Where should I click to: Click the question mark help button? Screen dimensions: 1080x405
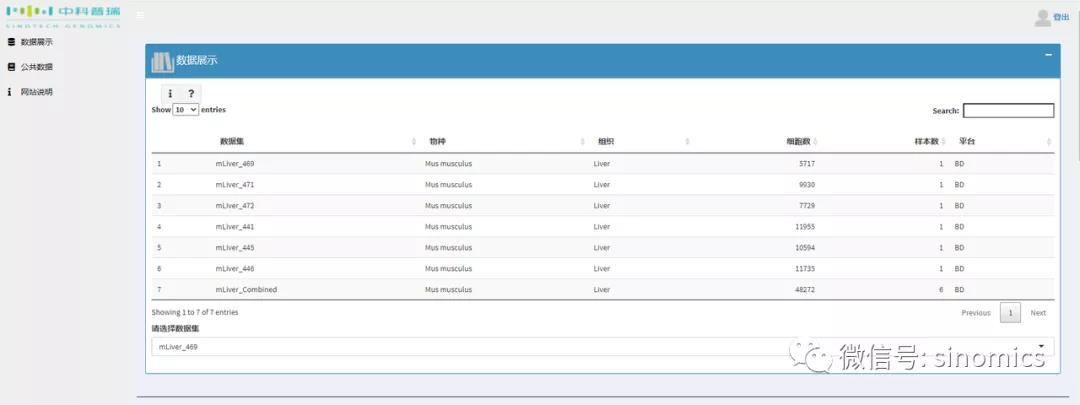(x=191, y=93)
